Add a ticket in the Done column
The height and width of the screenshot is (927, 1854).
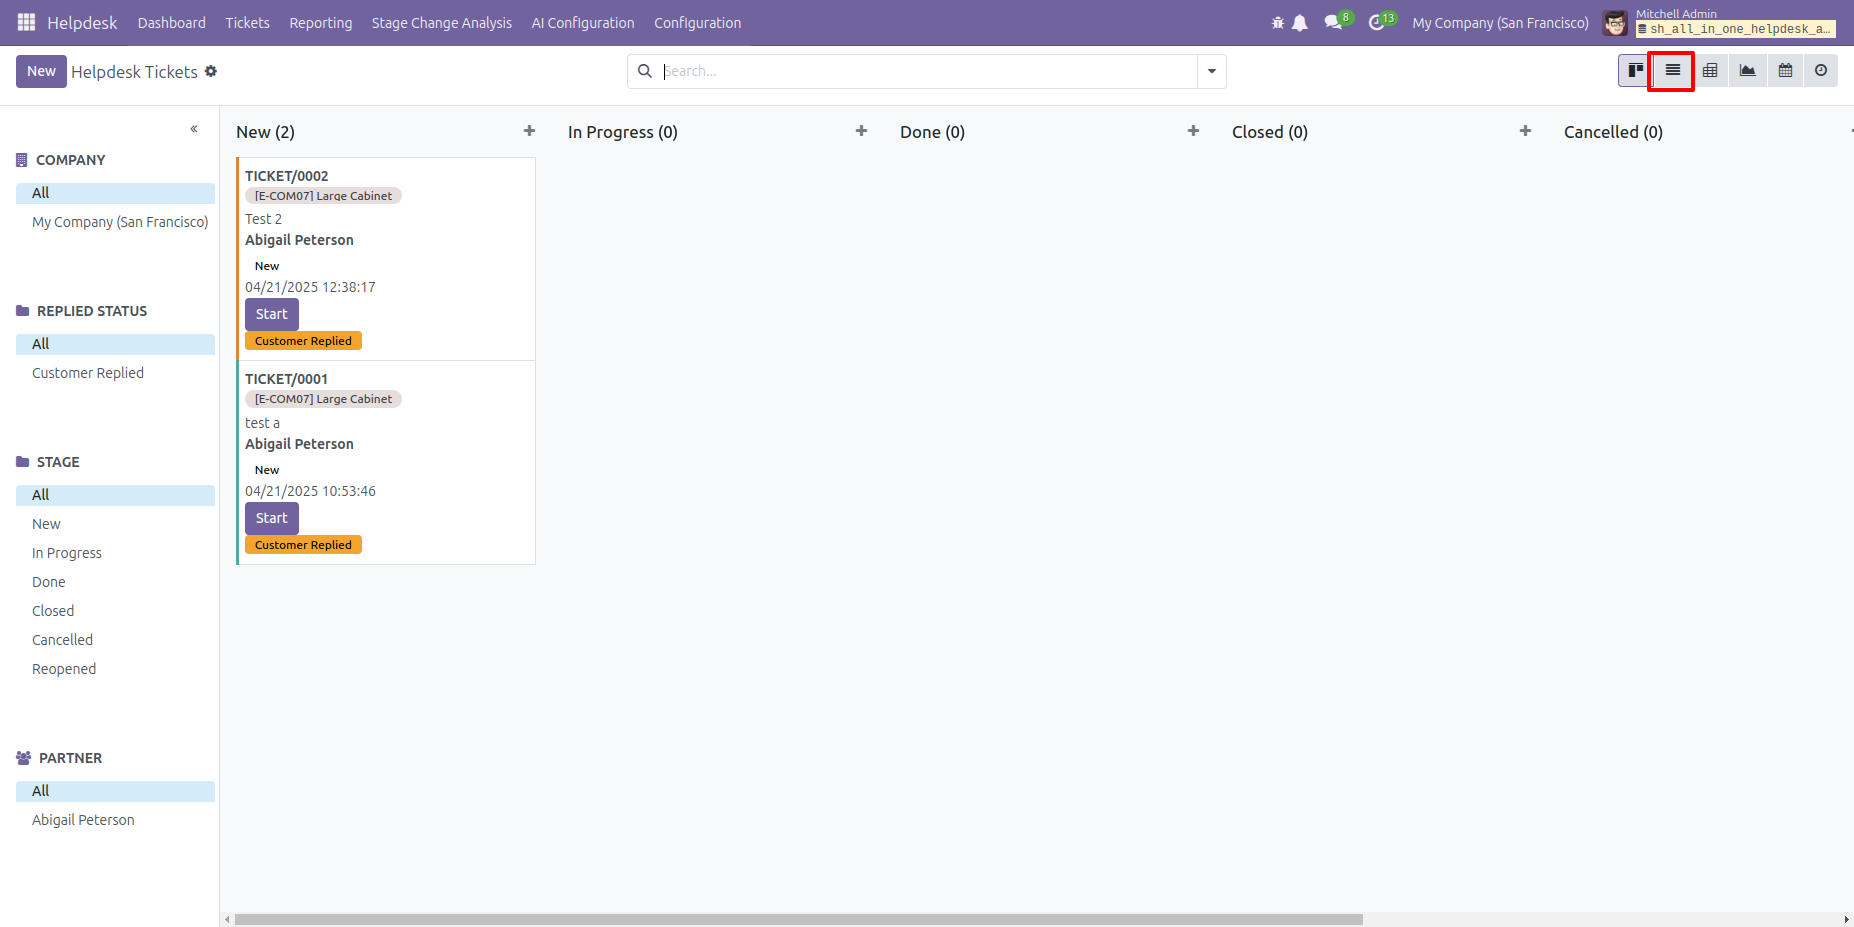point(1193,131)
